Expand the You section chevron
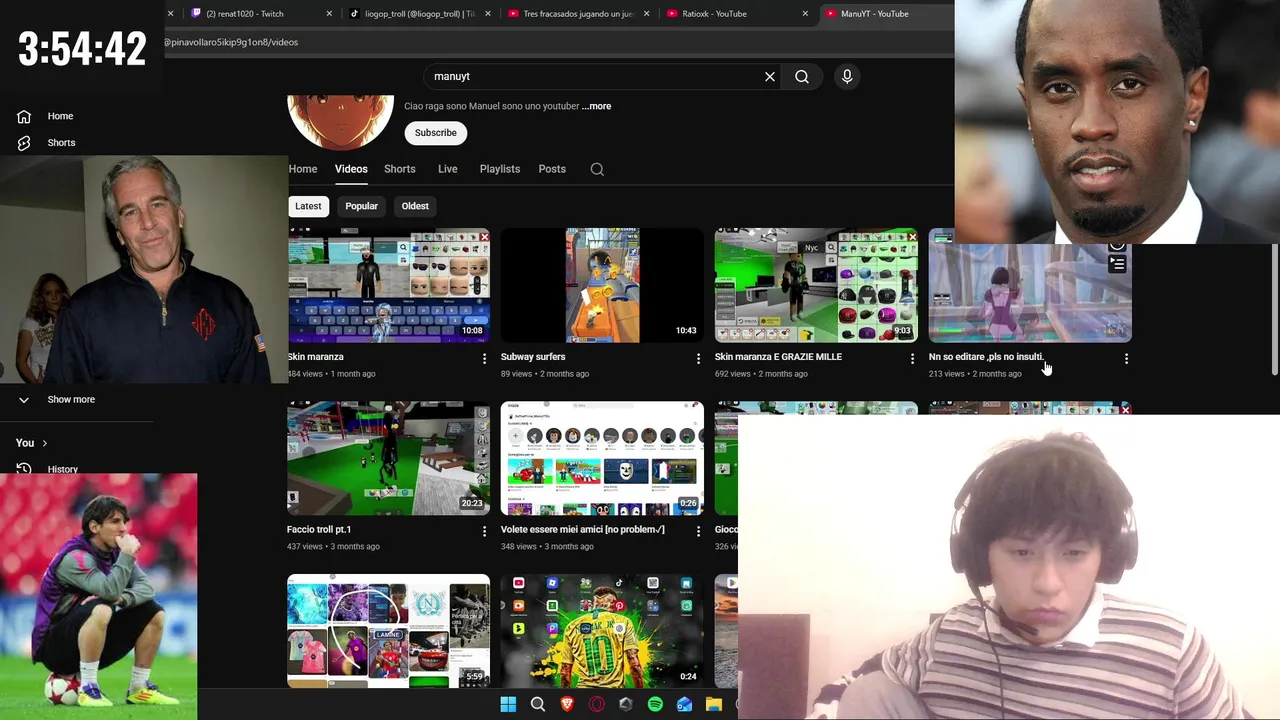The width and height of the screenshot is (1280, 720). (44, 443)
